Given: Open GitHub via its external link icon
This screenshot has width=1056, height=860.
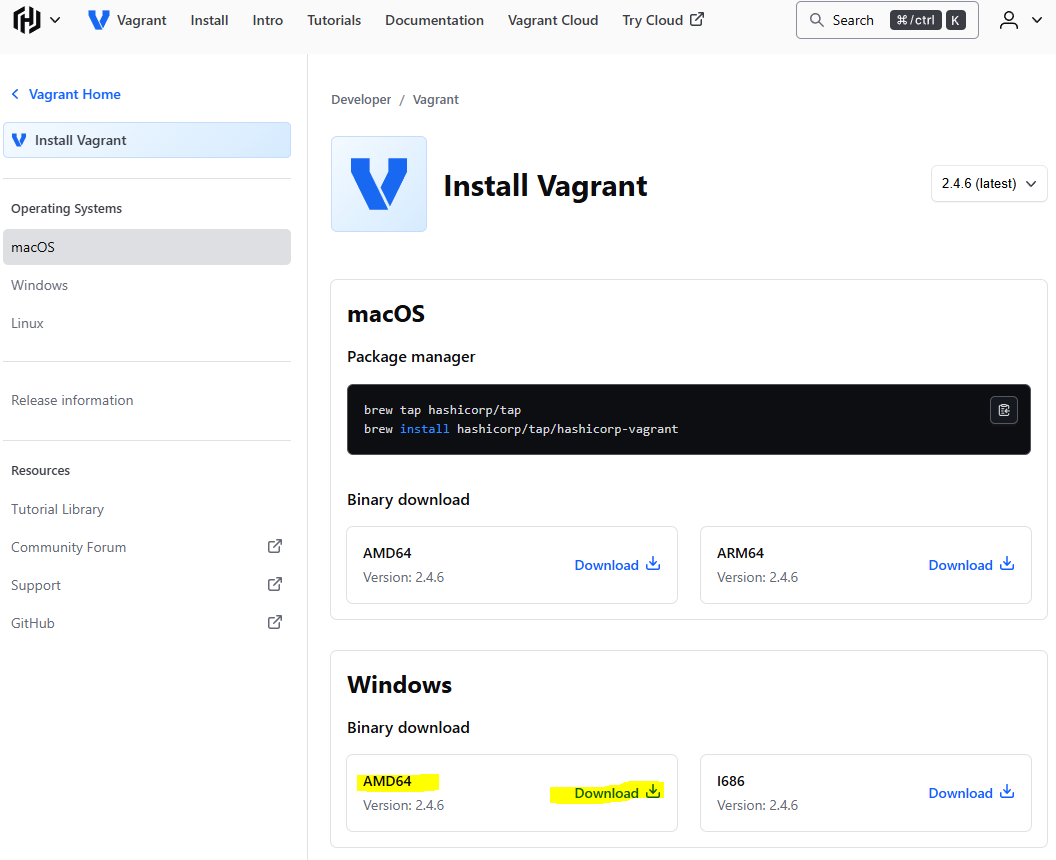Looking at the screenshot, I should tap(274, 622).
